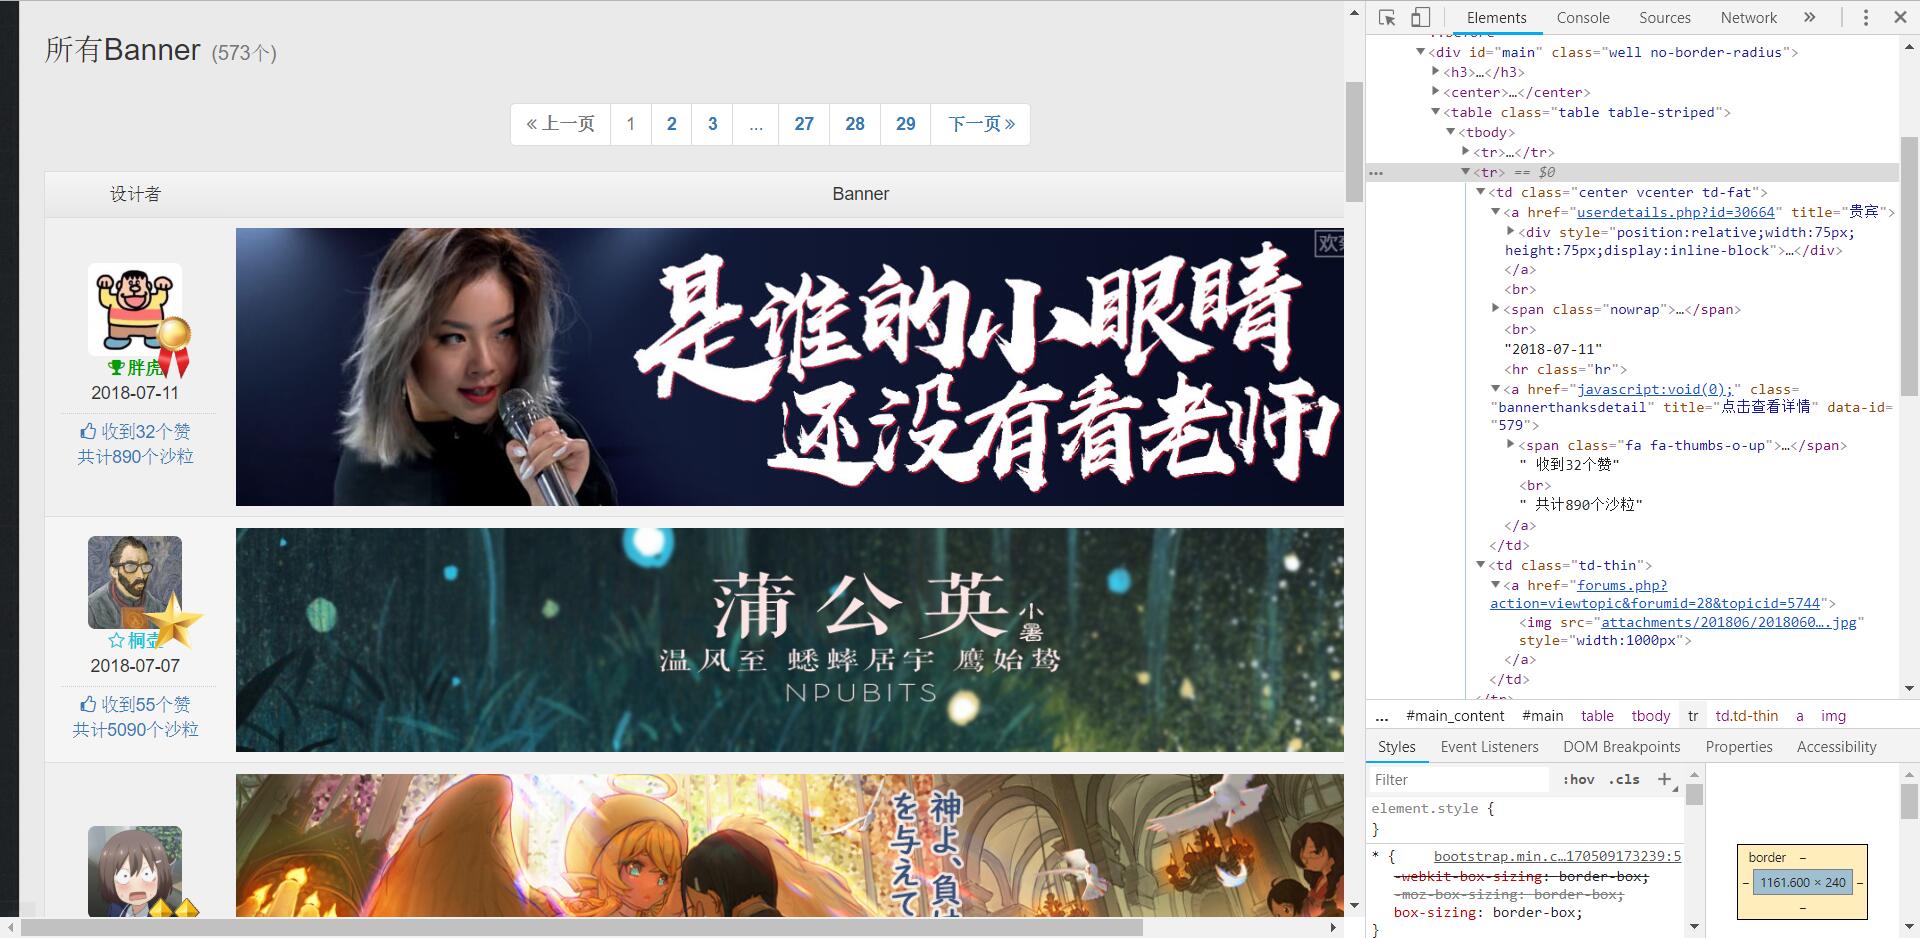Viewport: 1920px width, 938px height.
Task: Click the 下一页 next page button
Action: click(x=981, y=124)
